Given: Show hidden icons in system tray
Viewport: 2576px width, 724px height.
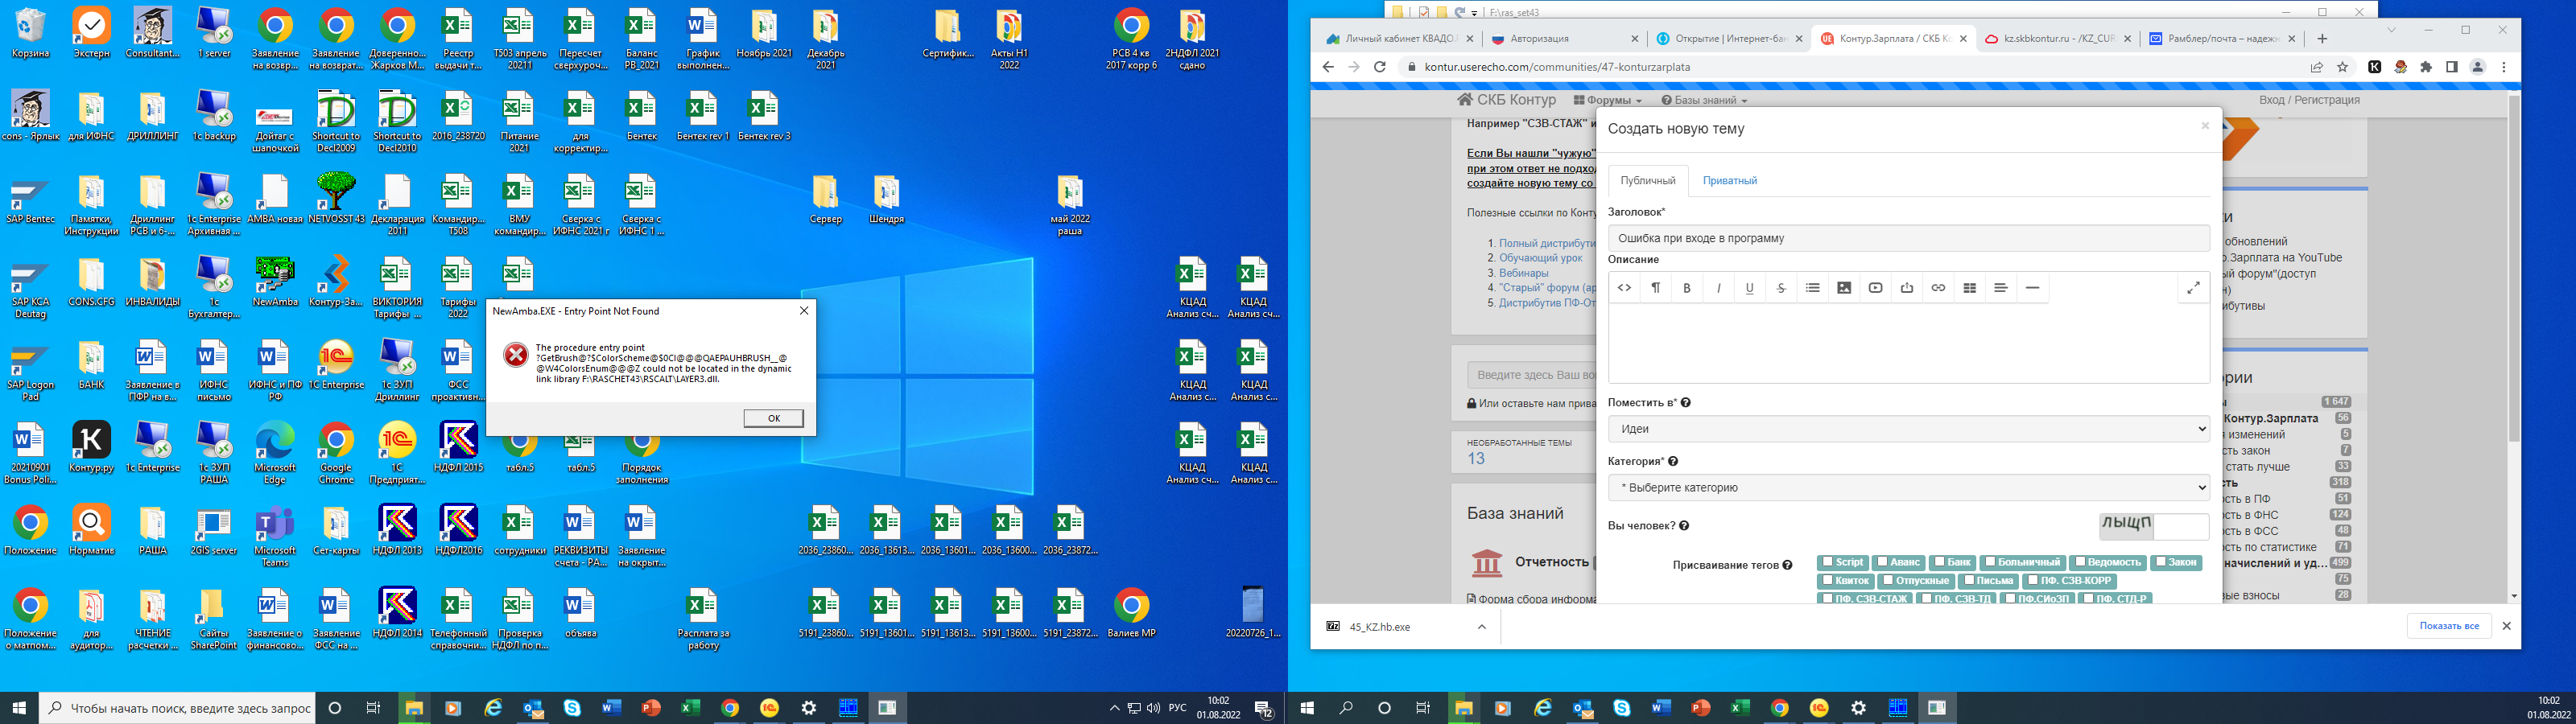Looking at the screenshot, I should click(1114, 708).
